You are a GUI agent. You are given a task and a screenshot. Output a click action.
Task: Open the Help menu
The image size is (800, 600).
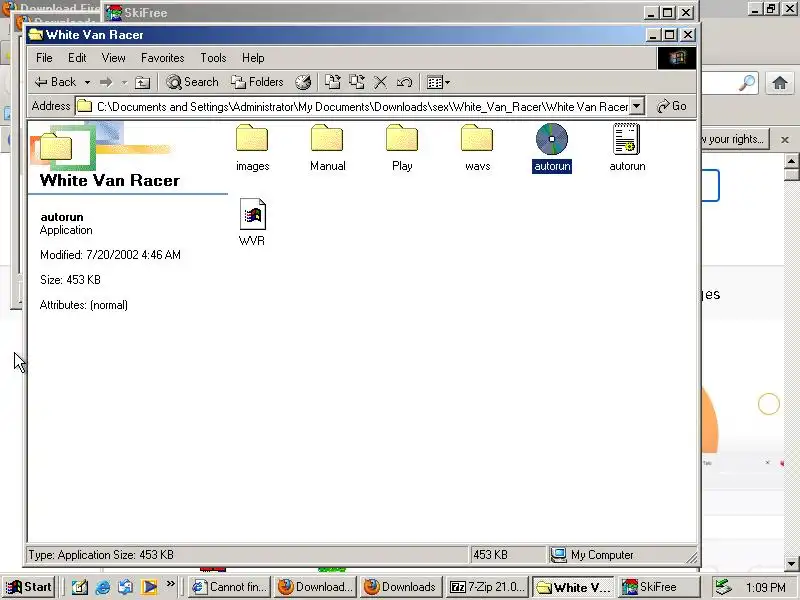253,58
